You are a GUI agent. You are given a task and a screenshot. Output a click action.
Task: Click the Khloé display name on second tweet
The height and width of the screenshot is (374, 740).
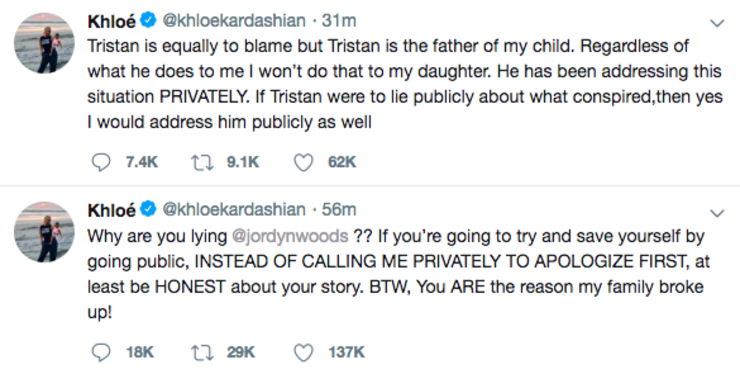pyautogui.click(x=112, y=210)
